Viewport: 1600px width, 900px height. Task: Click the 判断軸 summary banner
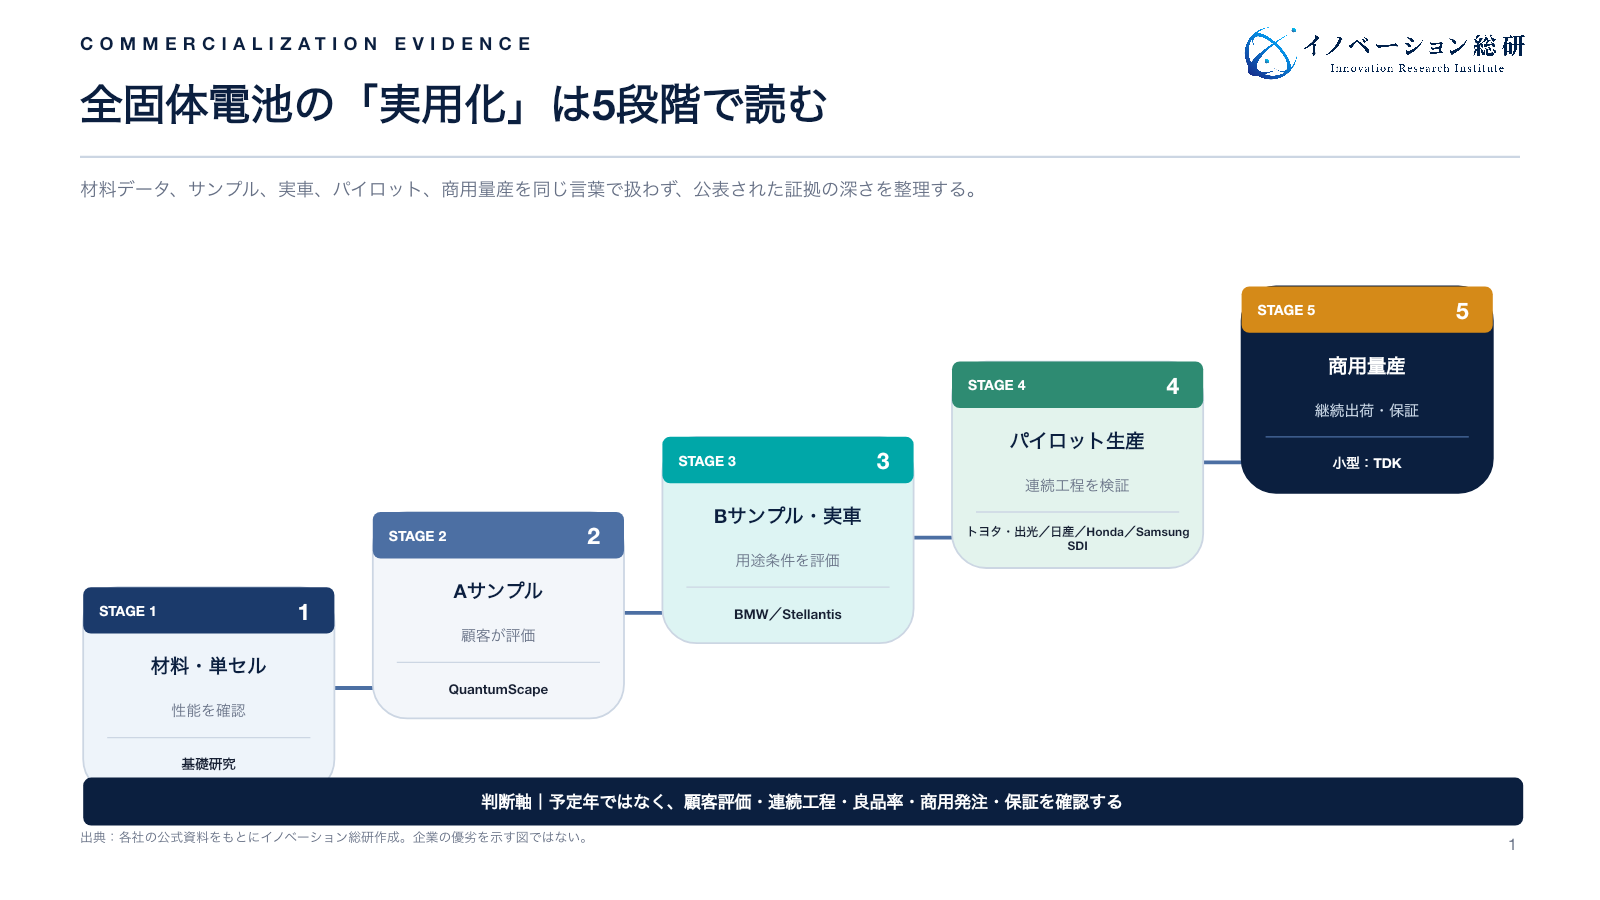(x=803, y=802)
